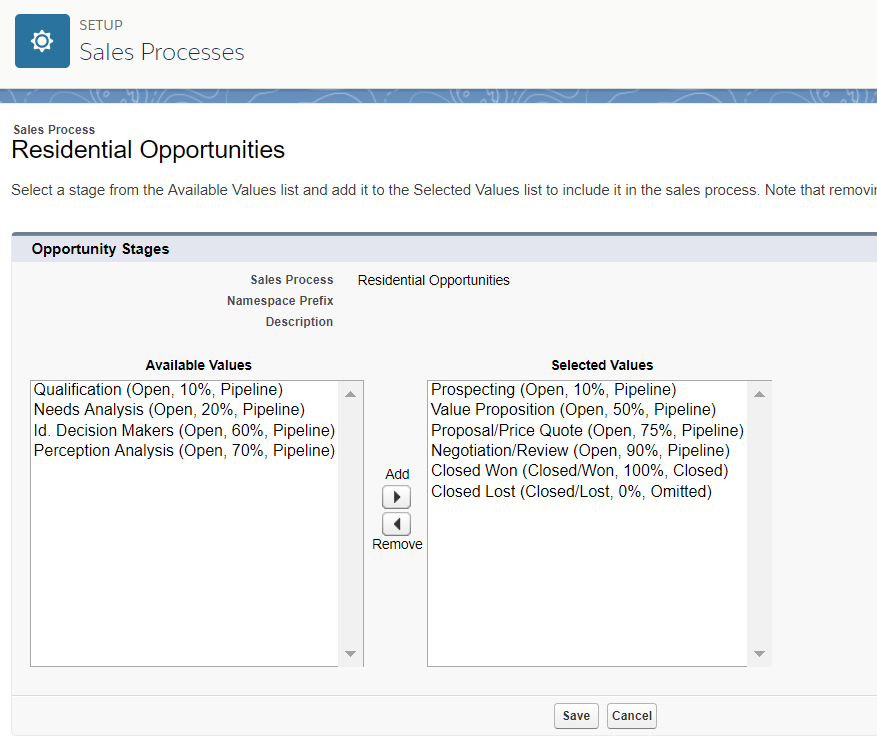This screenshot has height=742, width=877.
Task: Click the Sales Processes page title
Action: (162, 52)
